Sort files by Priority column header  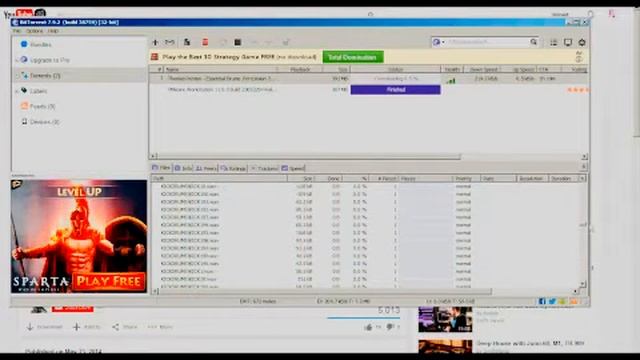tap(466, 179)
